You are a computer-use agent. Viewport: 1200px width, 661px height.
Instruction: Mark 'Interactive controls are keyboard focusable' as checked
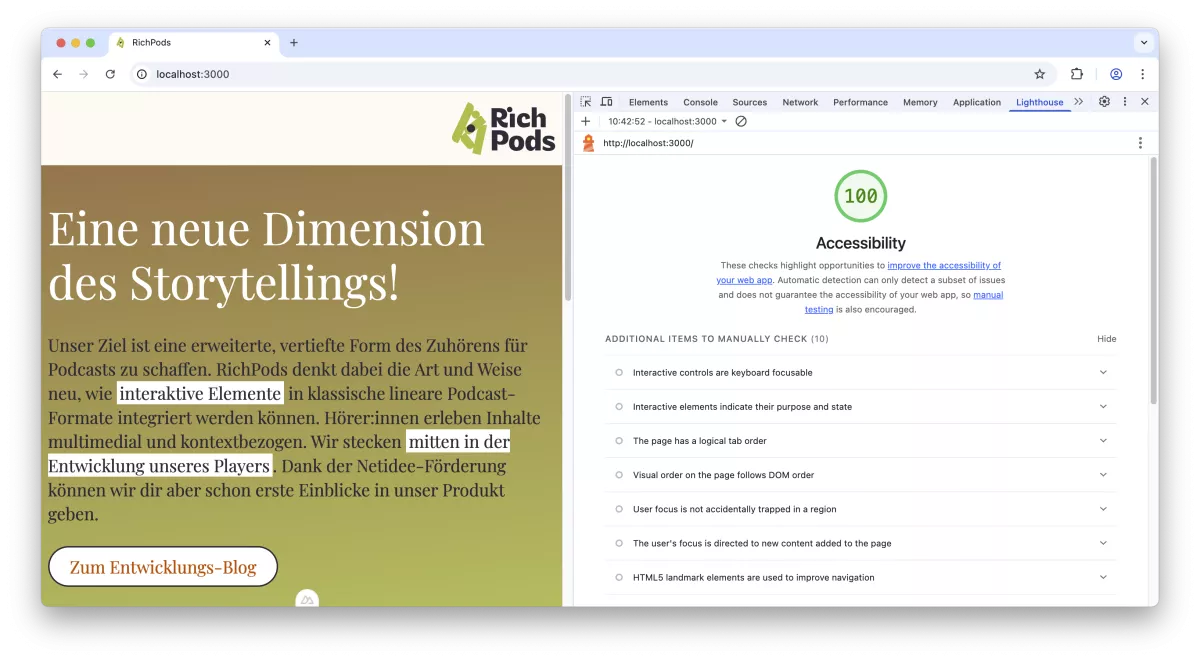618,372
